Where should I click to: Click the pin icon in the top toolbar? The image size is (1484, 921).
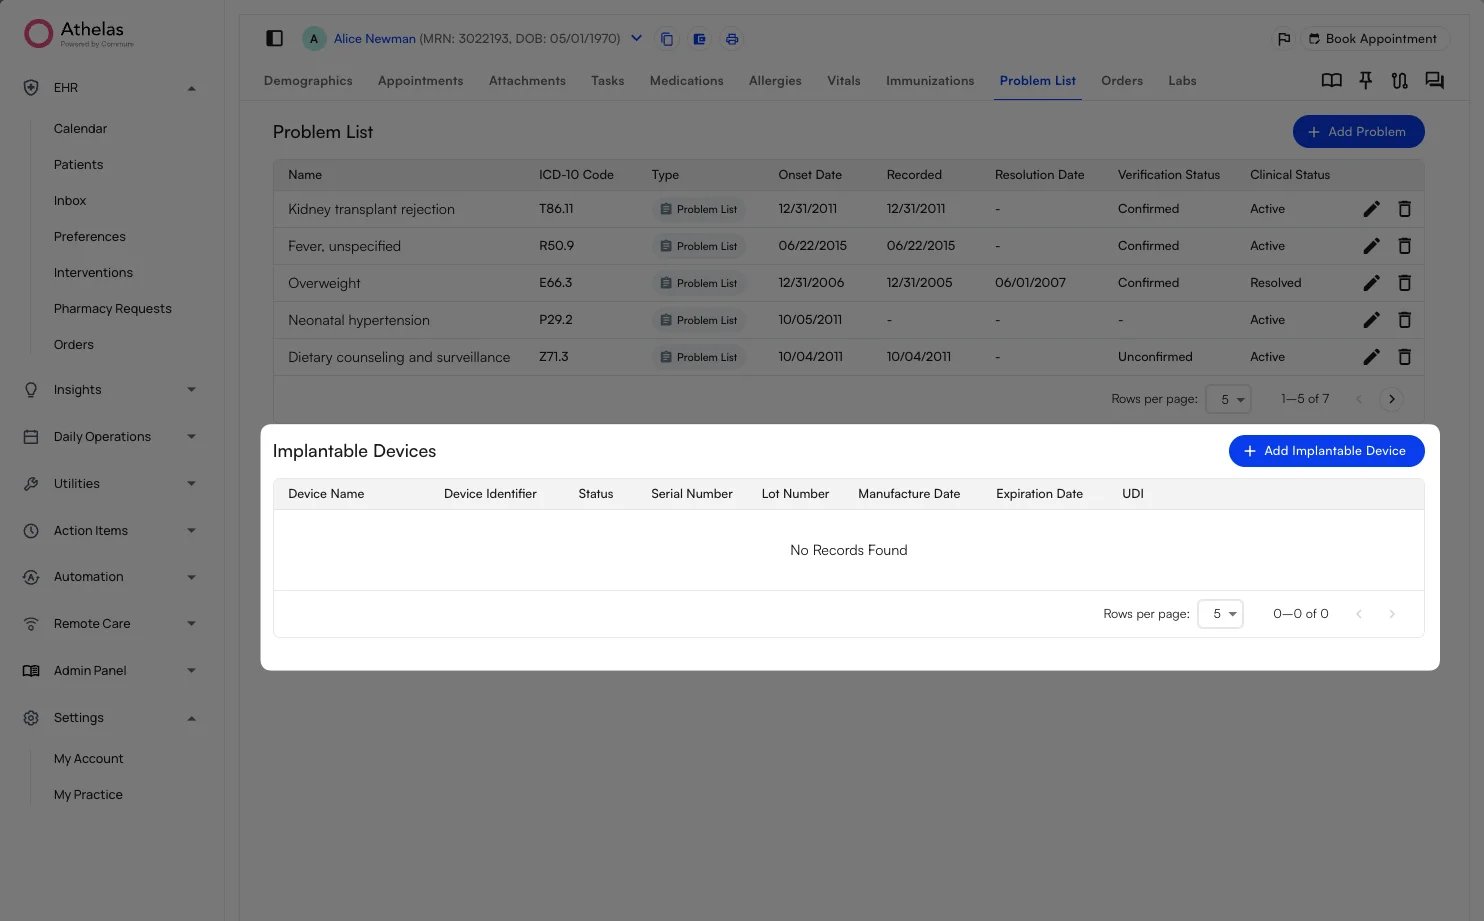tap(1365, 80)
